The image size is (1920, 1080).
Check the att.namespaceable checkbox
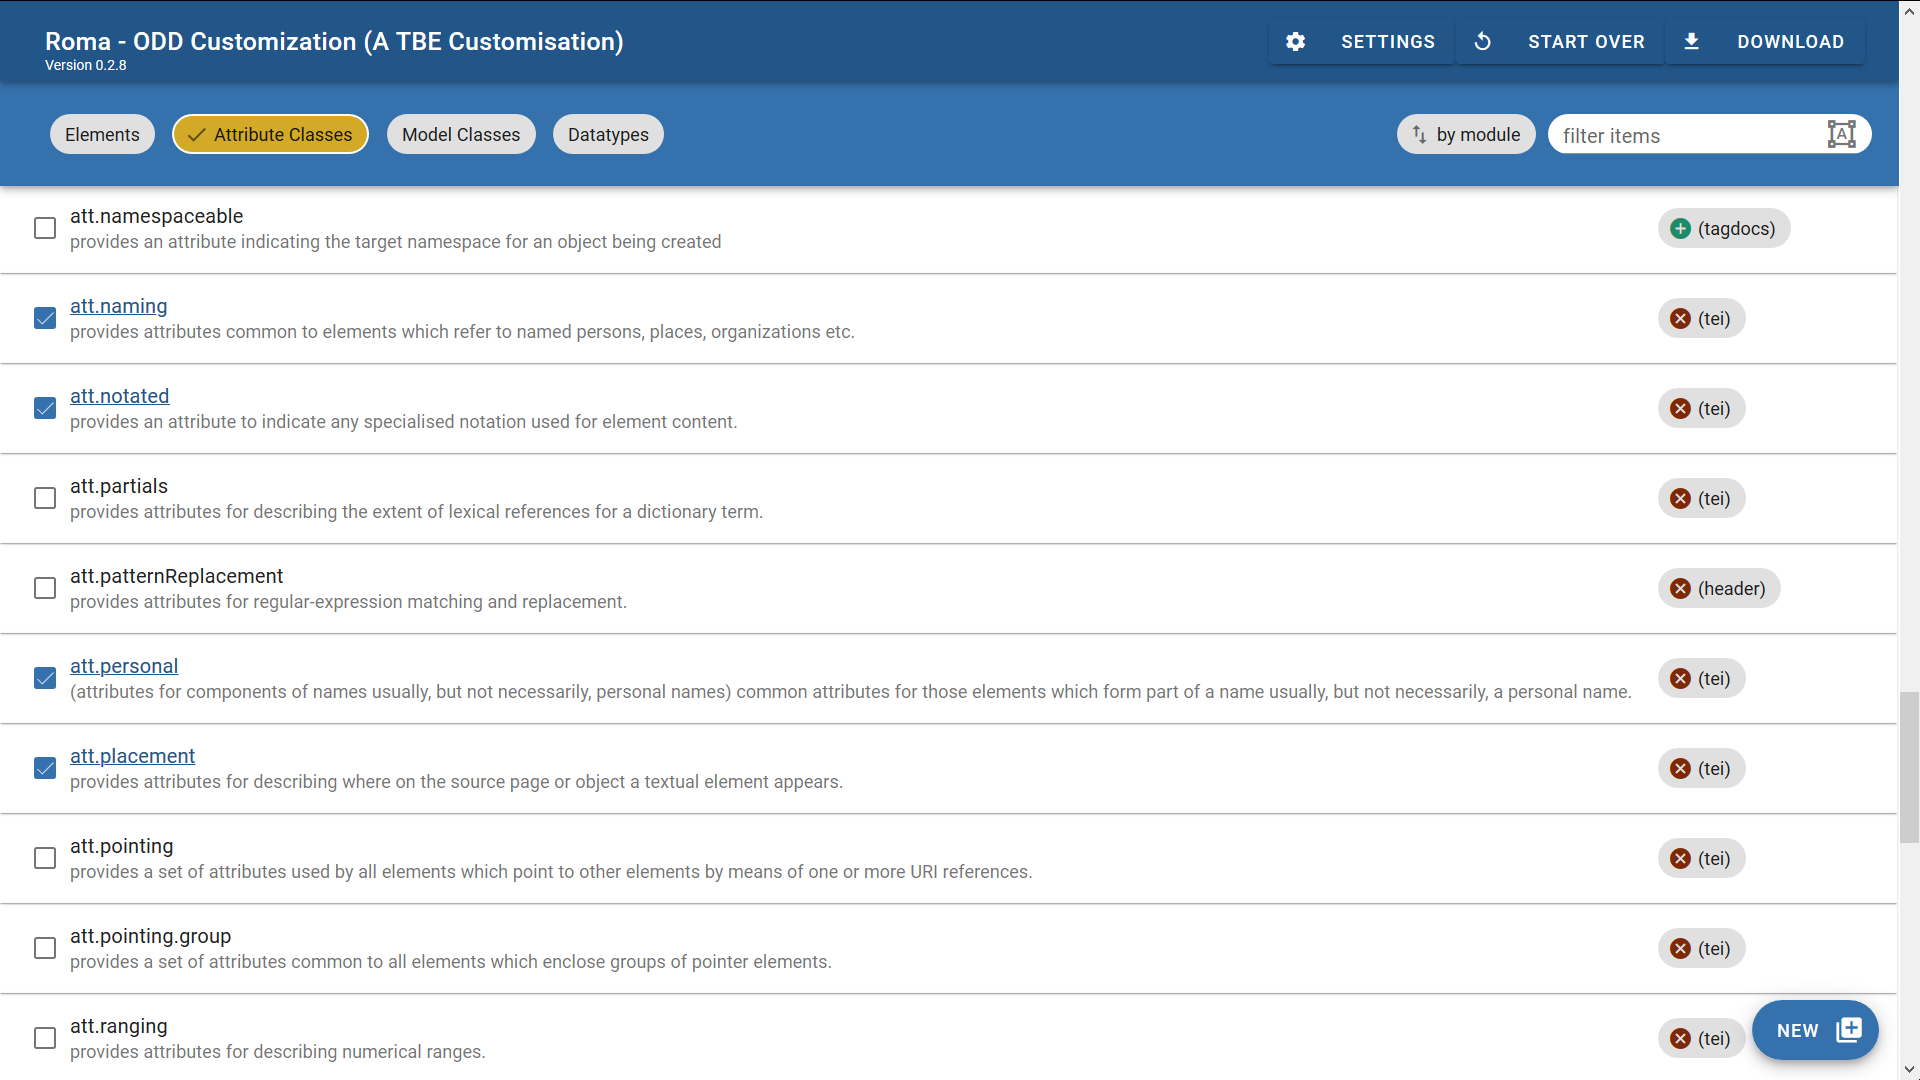pyautogui.click(x=45, y=229)
